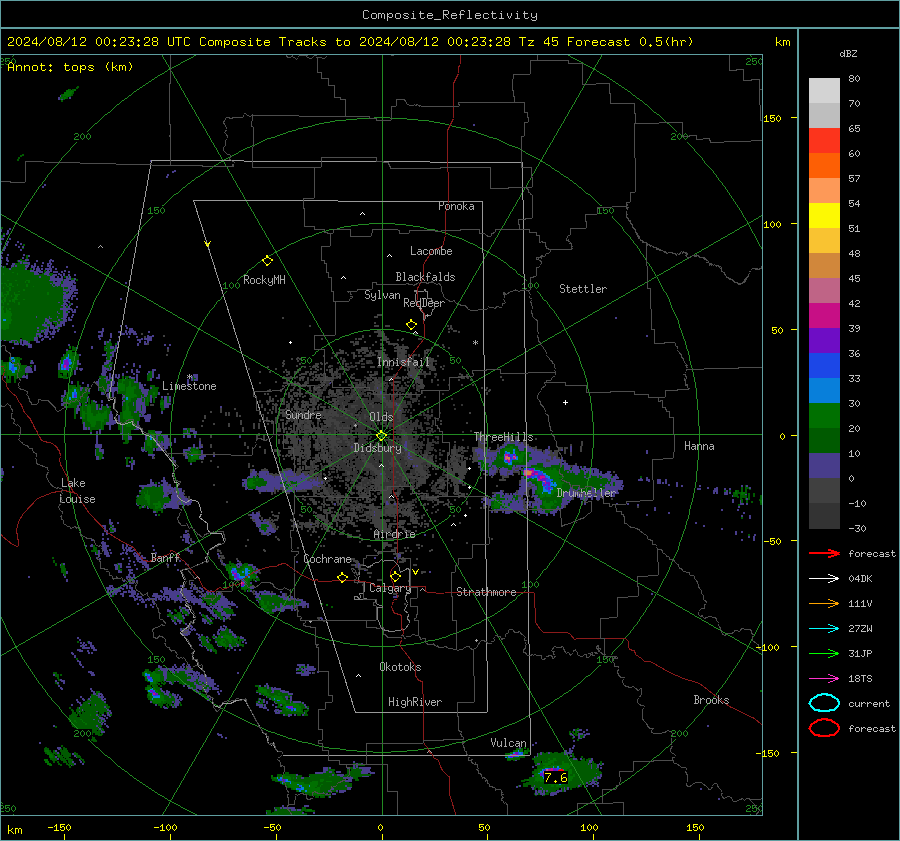This screenshot has width=900, height=841.
Task: Click the Stettler town label
Action: [583, 289]
